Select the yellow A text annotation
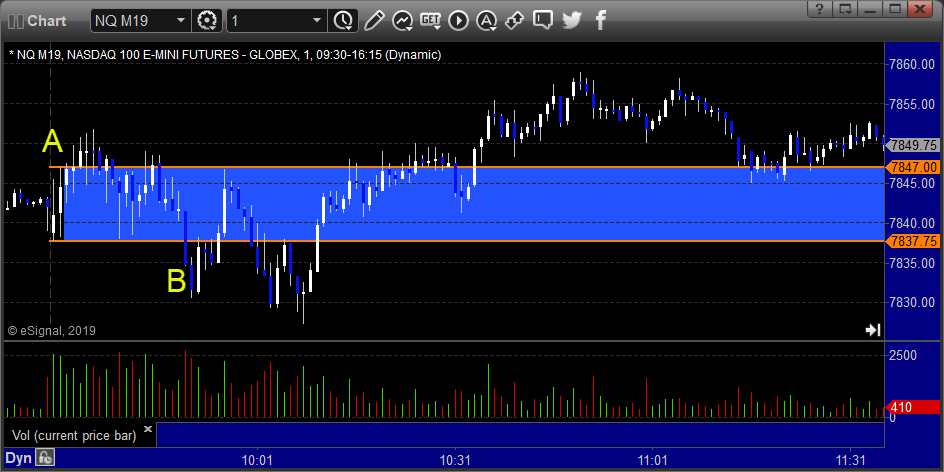Screen dimensions: 944x472 point(52,143)
